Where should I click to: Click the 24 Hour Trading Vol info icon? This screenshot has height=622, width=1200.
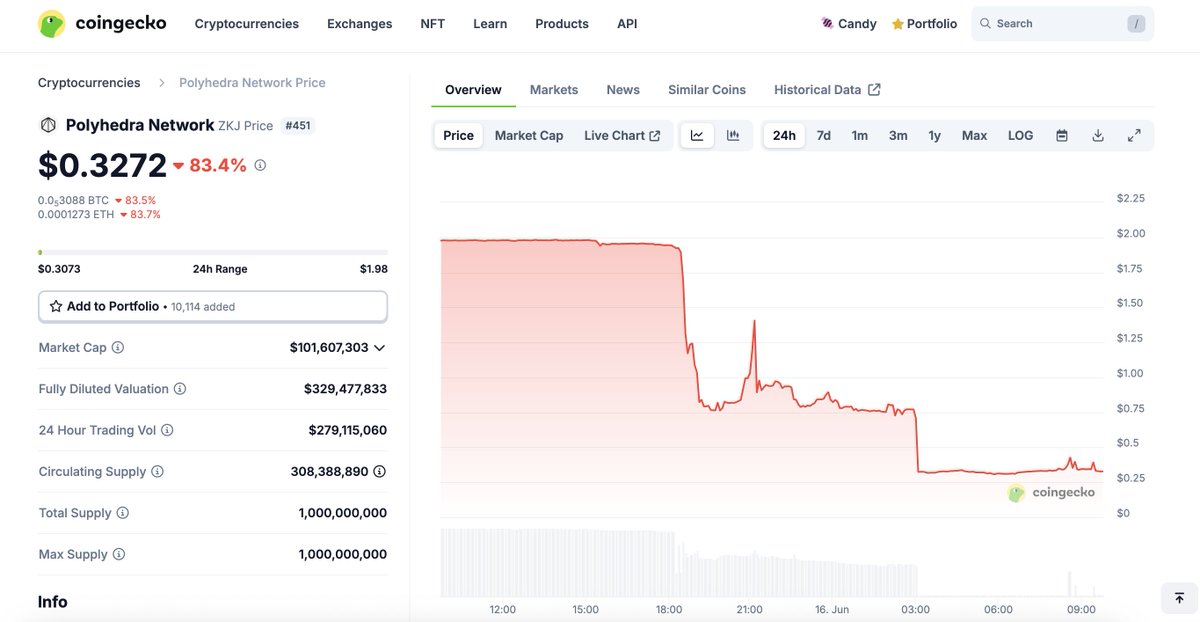tap(167, 430)
